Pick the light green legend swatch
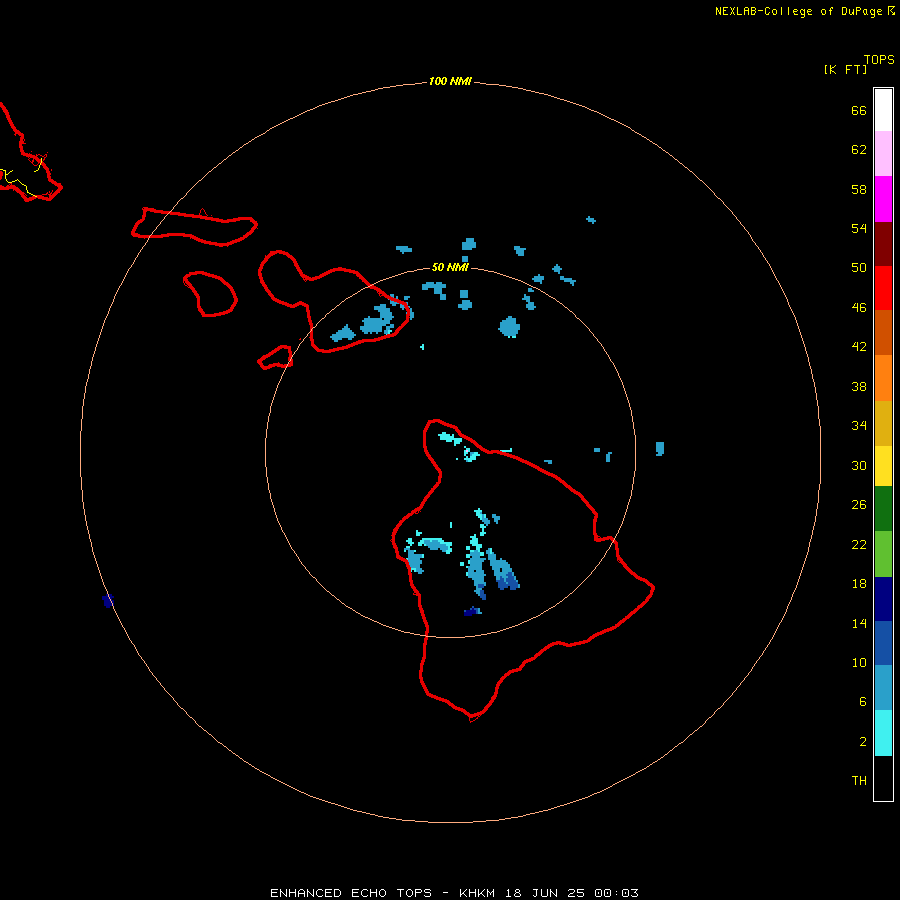The height and width of the screenshot is (900, 900). (x=883, y=554)
